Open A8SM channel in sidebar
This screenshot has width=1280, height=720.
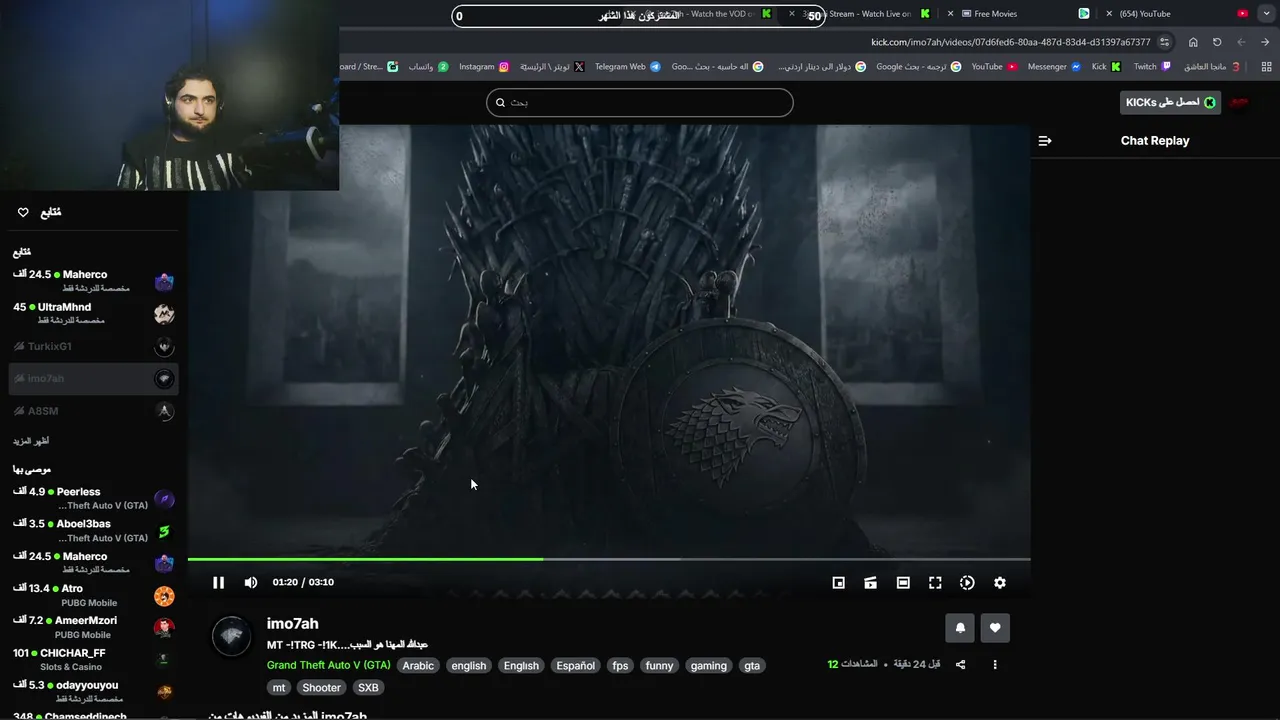pos(93,411)
